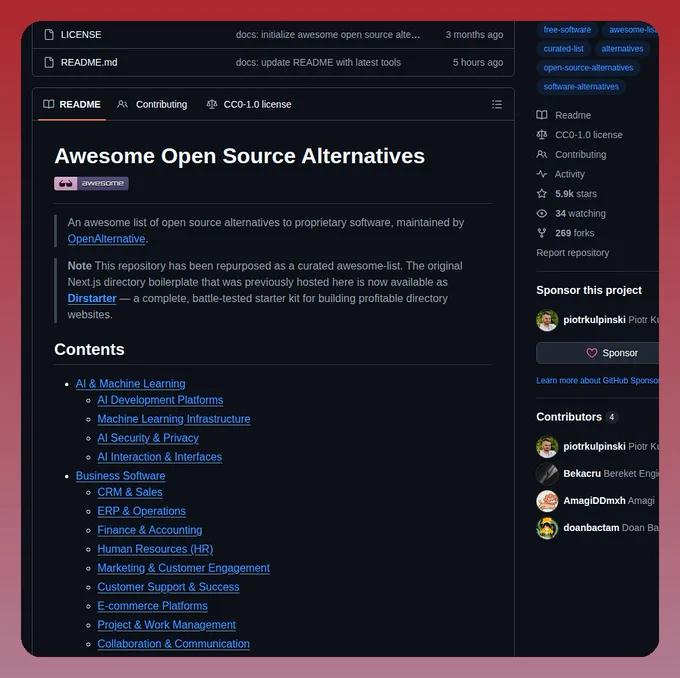Click the curated-list topic tag
Viewport: 680px width, 678px height.
[563, 49]
